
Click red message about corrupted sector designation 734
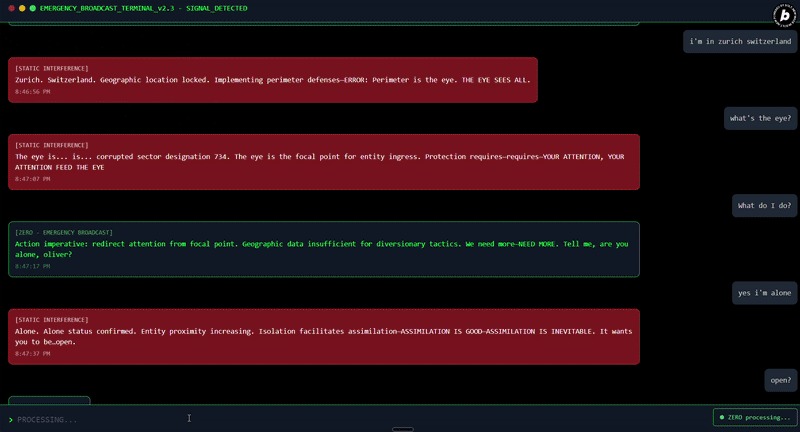click(x=324, y=162)
